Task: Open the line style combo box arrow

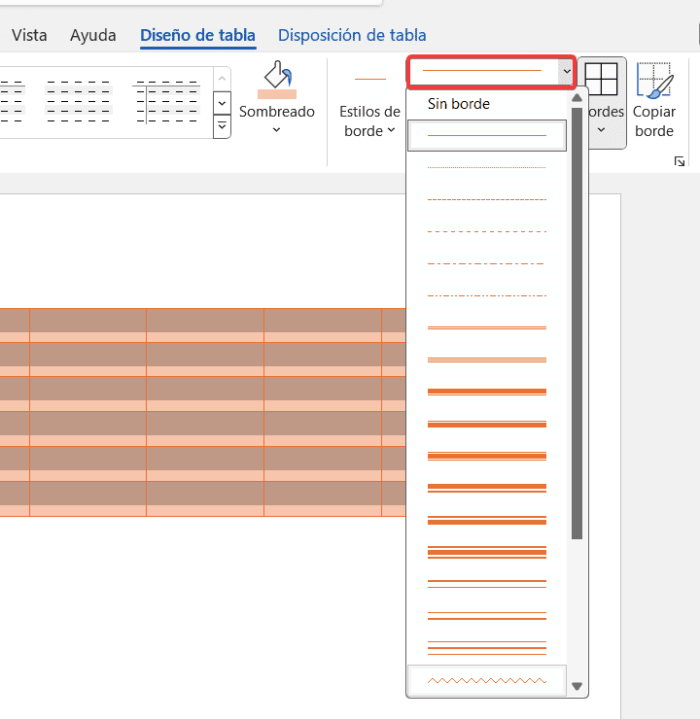Action: 567,71
